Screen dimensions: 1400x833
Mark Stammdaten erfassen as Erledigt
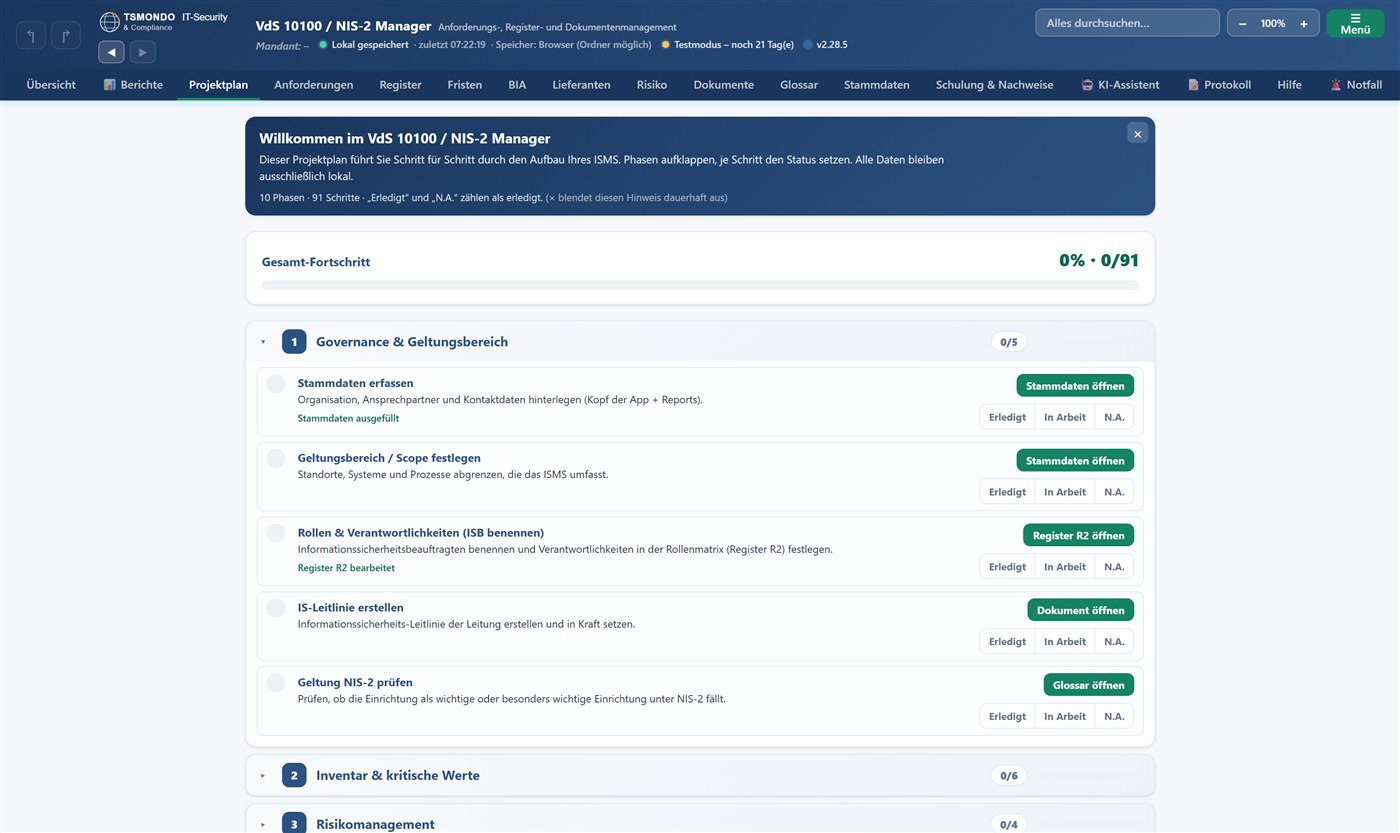(x=1007, y=417)
